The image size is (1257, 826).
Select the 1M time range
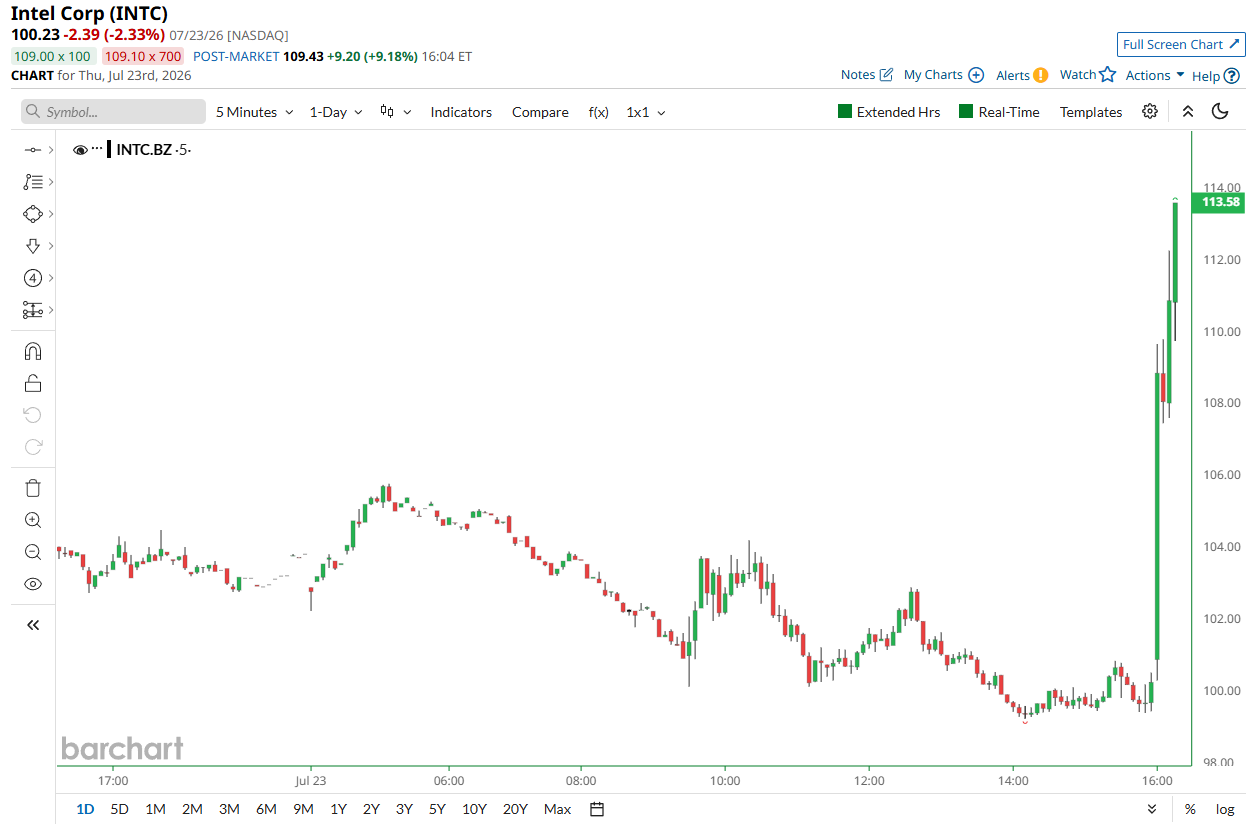[x=155, y=809]
